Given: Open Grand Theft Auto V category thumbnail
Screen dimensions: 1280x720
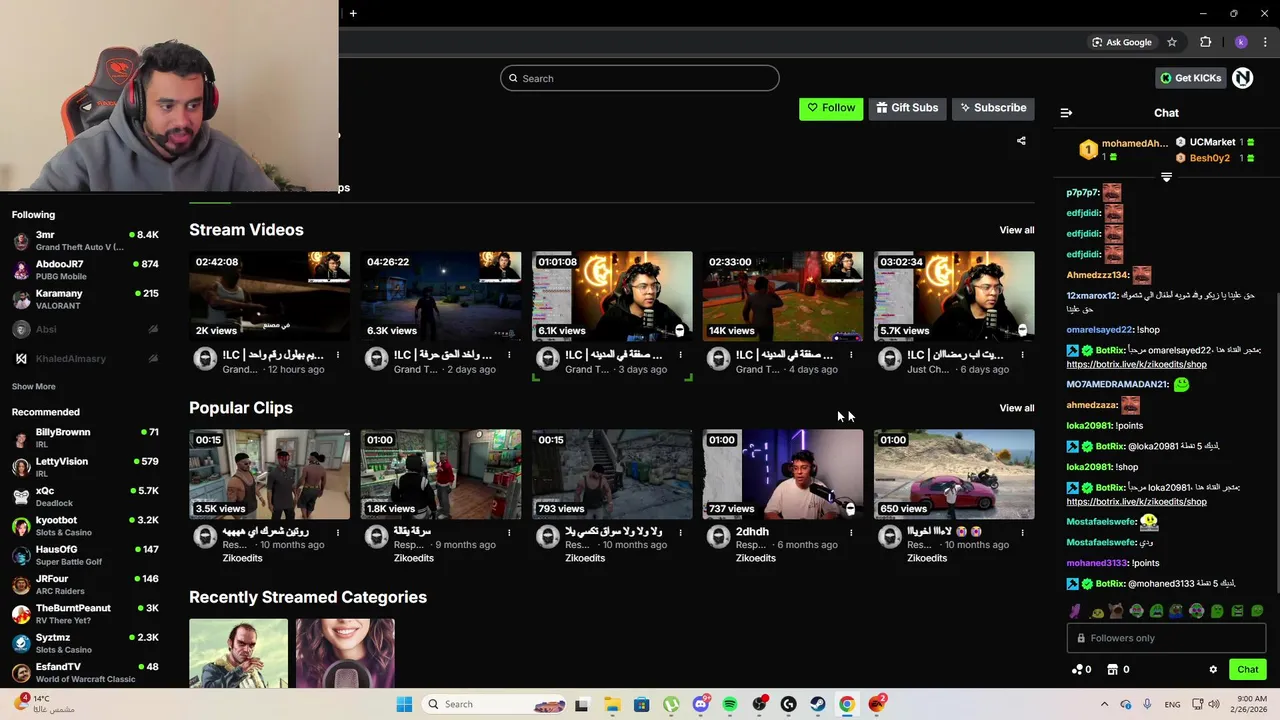Looking at the screenshot, I should click(239, 653).
